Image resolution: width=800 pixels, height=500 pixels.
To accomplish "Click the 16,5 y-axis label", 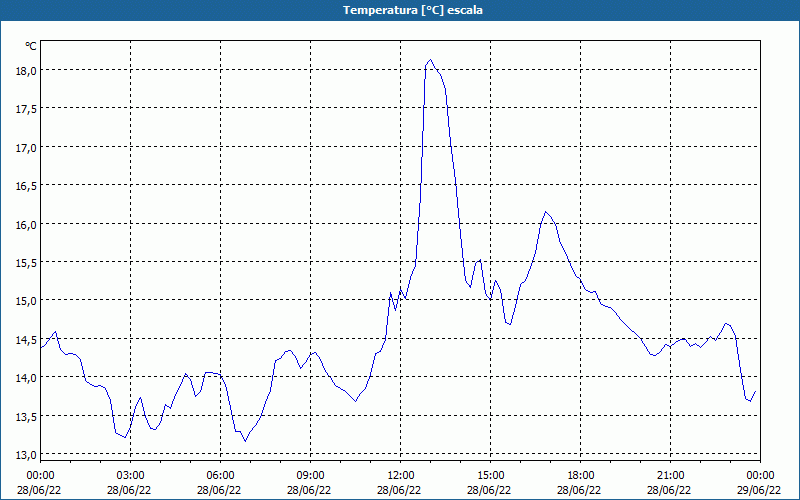I will [27, 186].
